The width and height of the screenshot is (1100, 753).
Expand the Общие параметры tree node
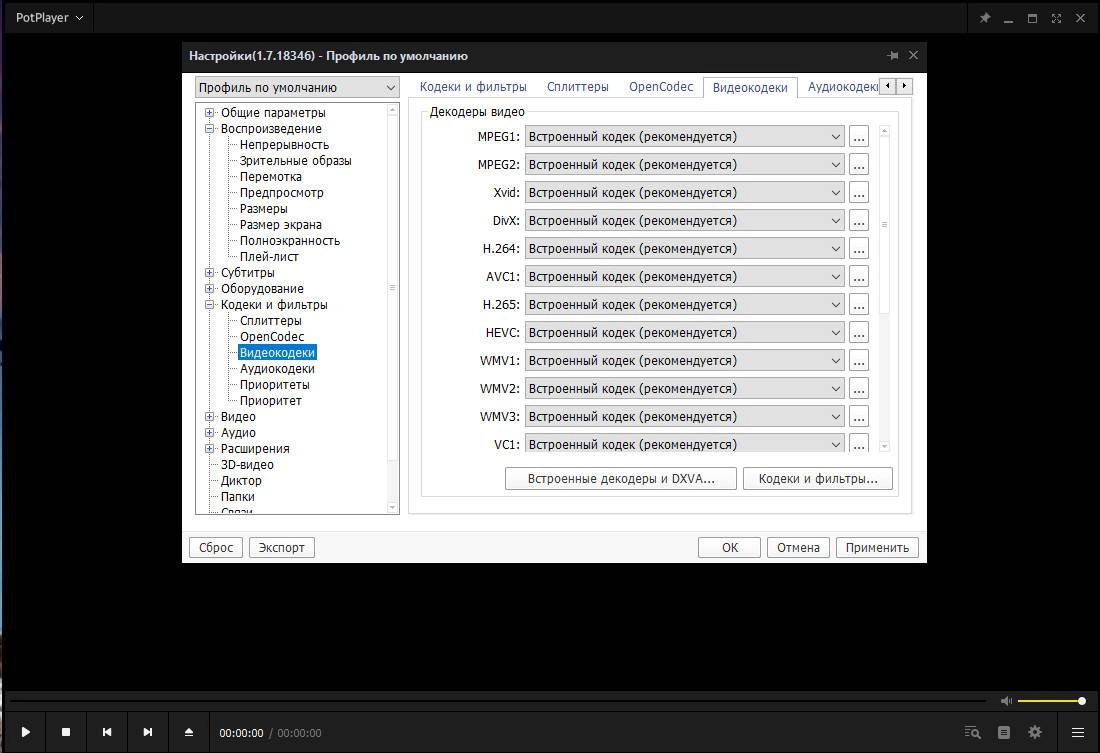point(209,112)
